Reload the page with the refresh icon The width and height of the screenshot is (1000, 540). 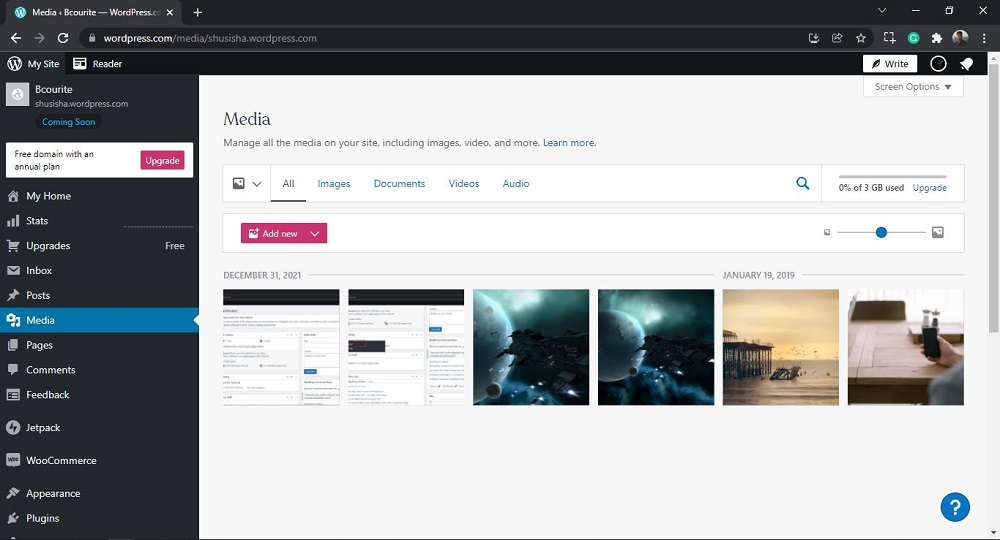coord(62,38)
